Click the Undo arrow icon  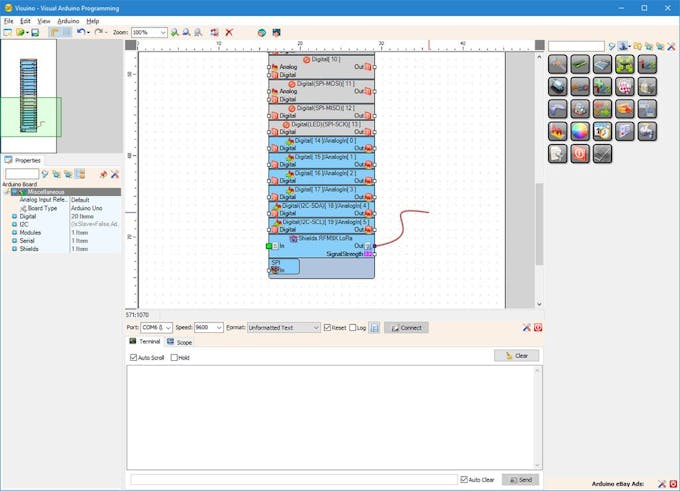(x=81, y=32)
